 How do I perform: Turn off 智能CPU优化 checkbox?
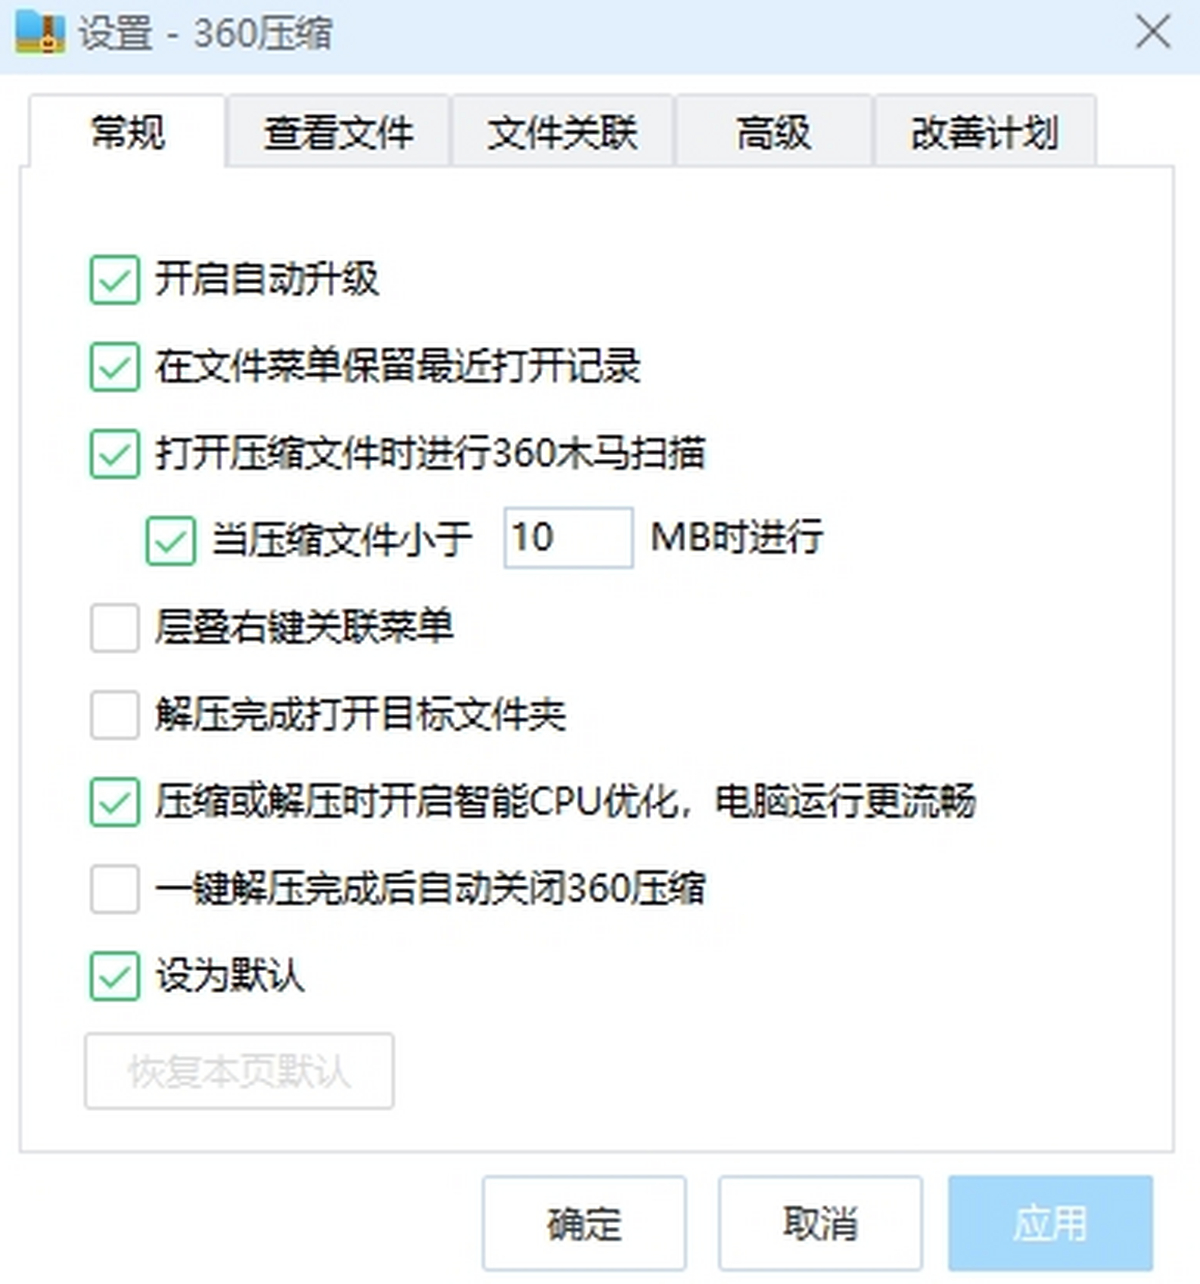(x=114, y=801)
